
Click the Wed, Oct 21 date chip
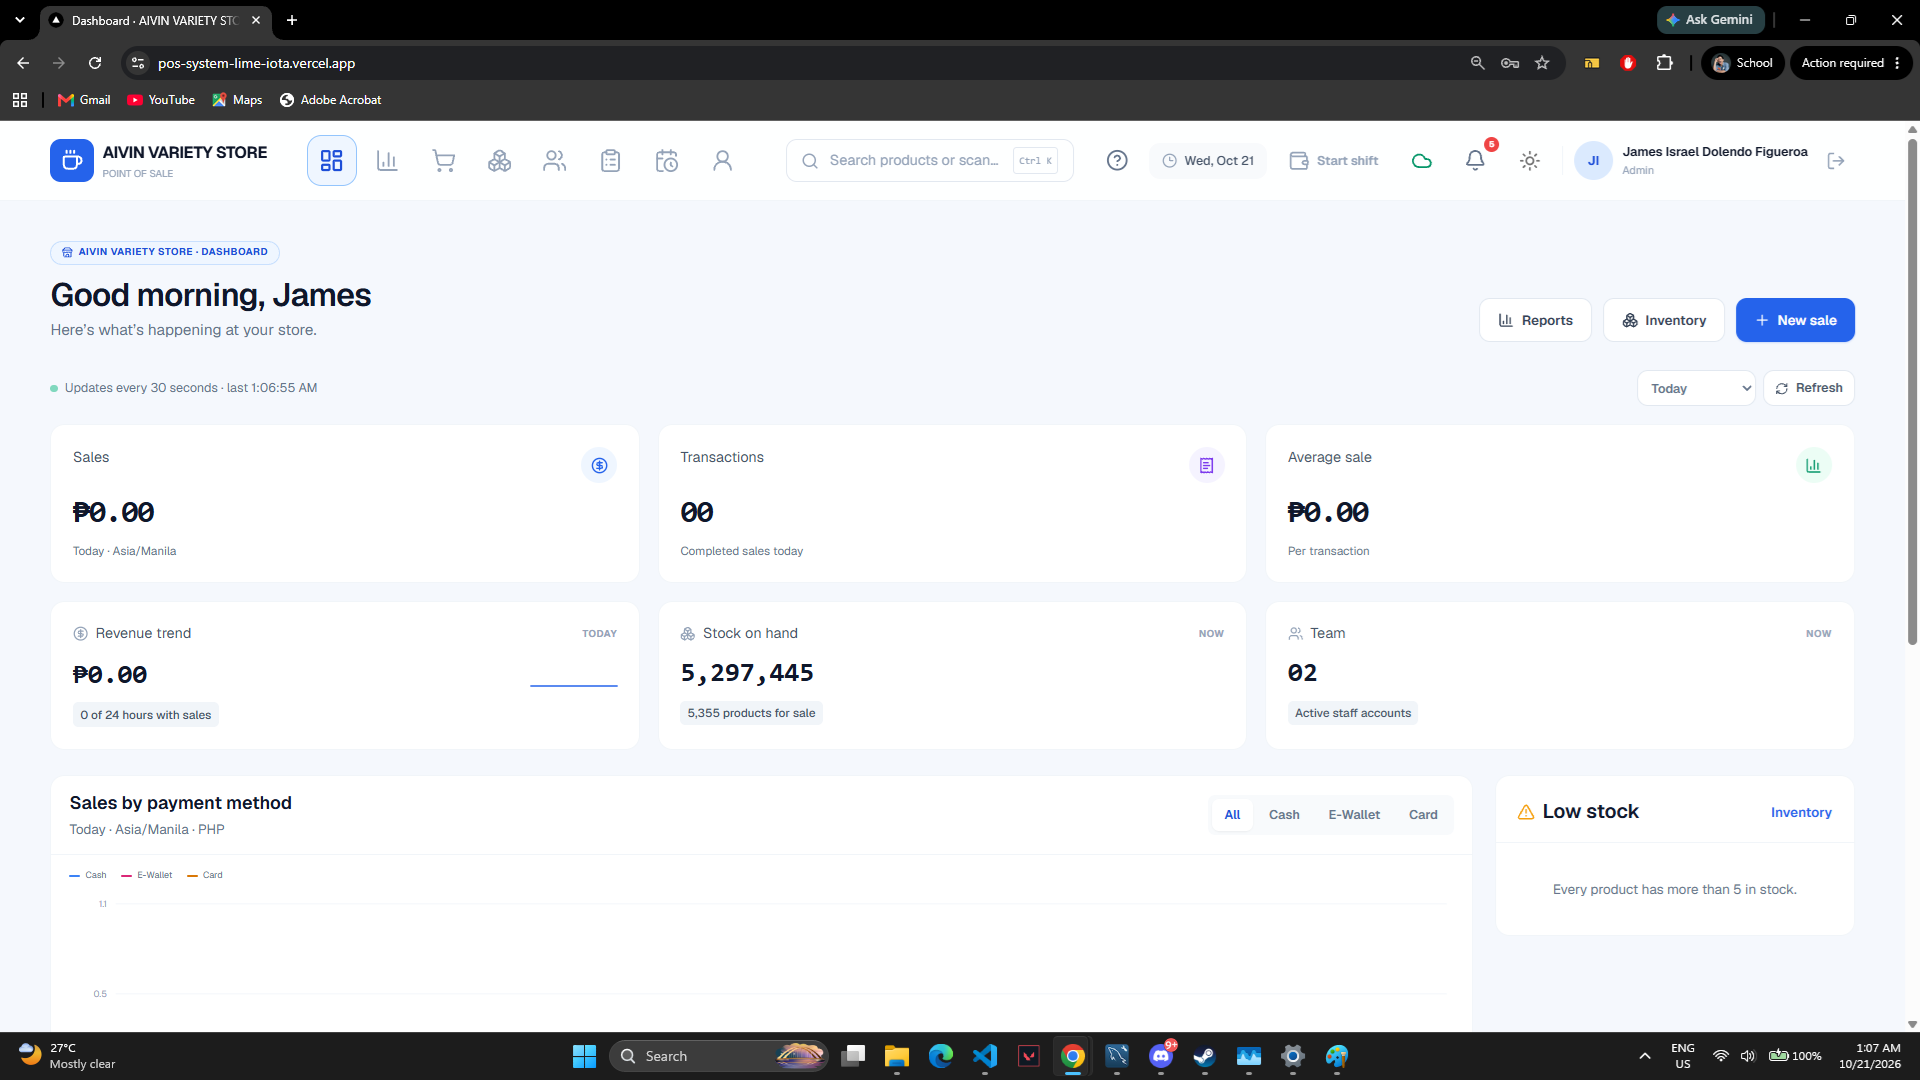pyautogui.click(x=1207, y=161)
